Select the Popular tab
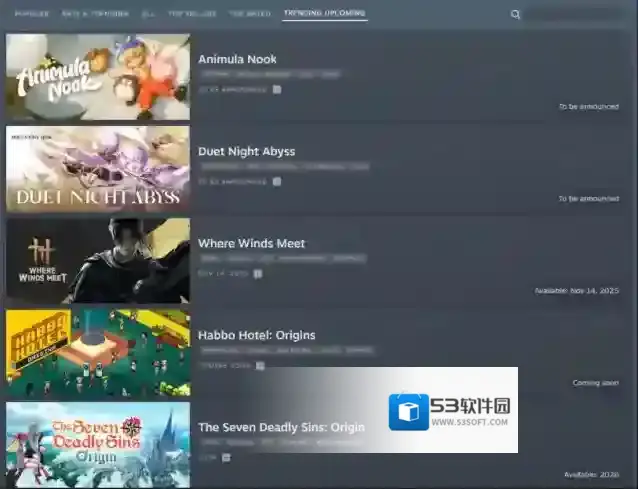Screen dimensions: 638x489 (x=31, y=14)
